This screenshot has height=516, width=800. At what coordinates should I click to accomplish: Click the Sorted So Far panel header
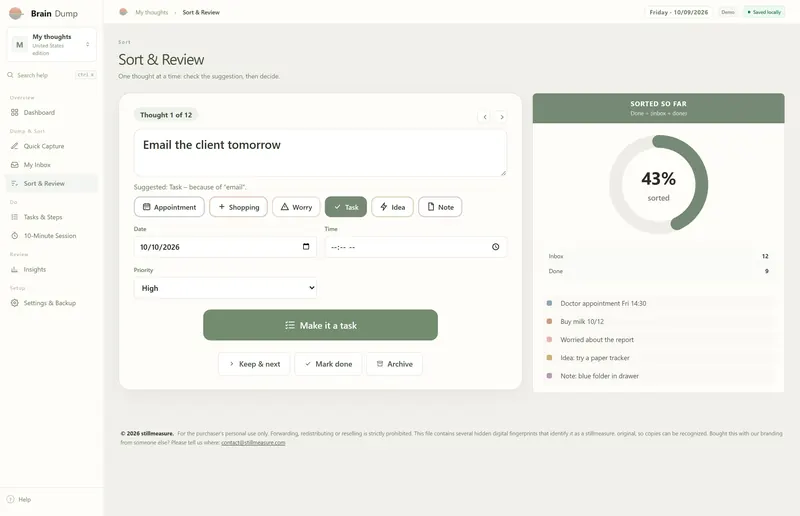tap(659, 108)
